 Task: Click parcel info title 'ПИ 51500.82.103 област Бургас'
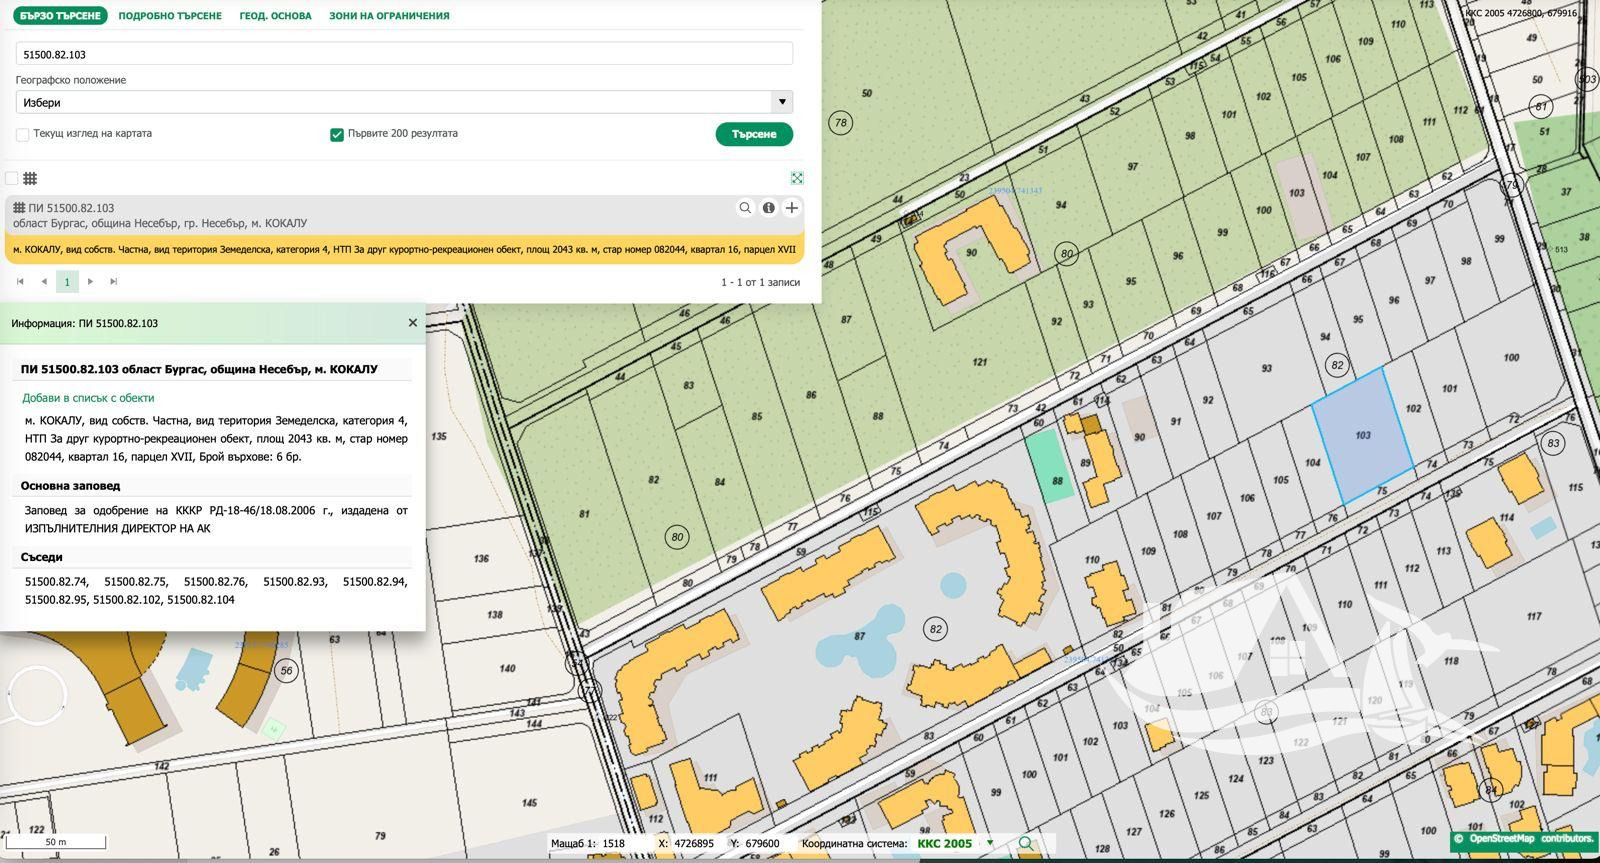(199, 369)
